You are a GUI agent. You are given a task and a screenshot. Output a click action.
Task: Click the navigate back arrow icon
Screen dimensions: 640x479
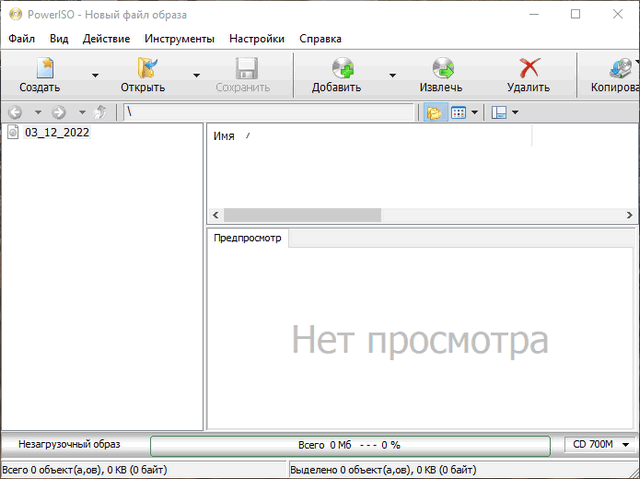[x=15, y=112]
